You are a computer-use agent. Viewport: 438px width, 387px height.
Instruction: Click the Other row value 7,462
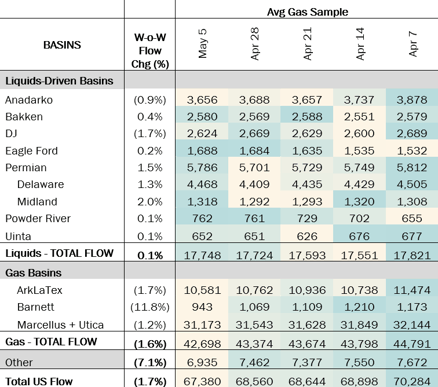[x=255, y=362]
